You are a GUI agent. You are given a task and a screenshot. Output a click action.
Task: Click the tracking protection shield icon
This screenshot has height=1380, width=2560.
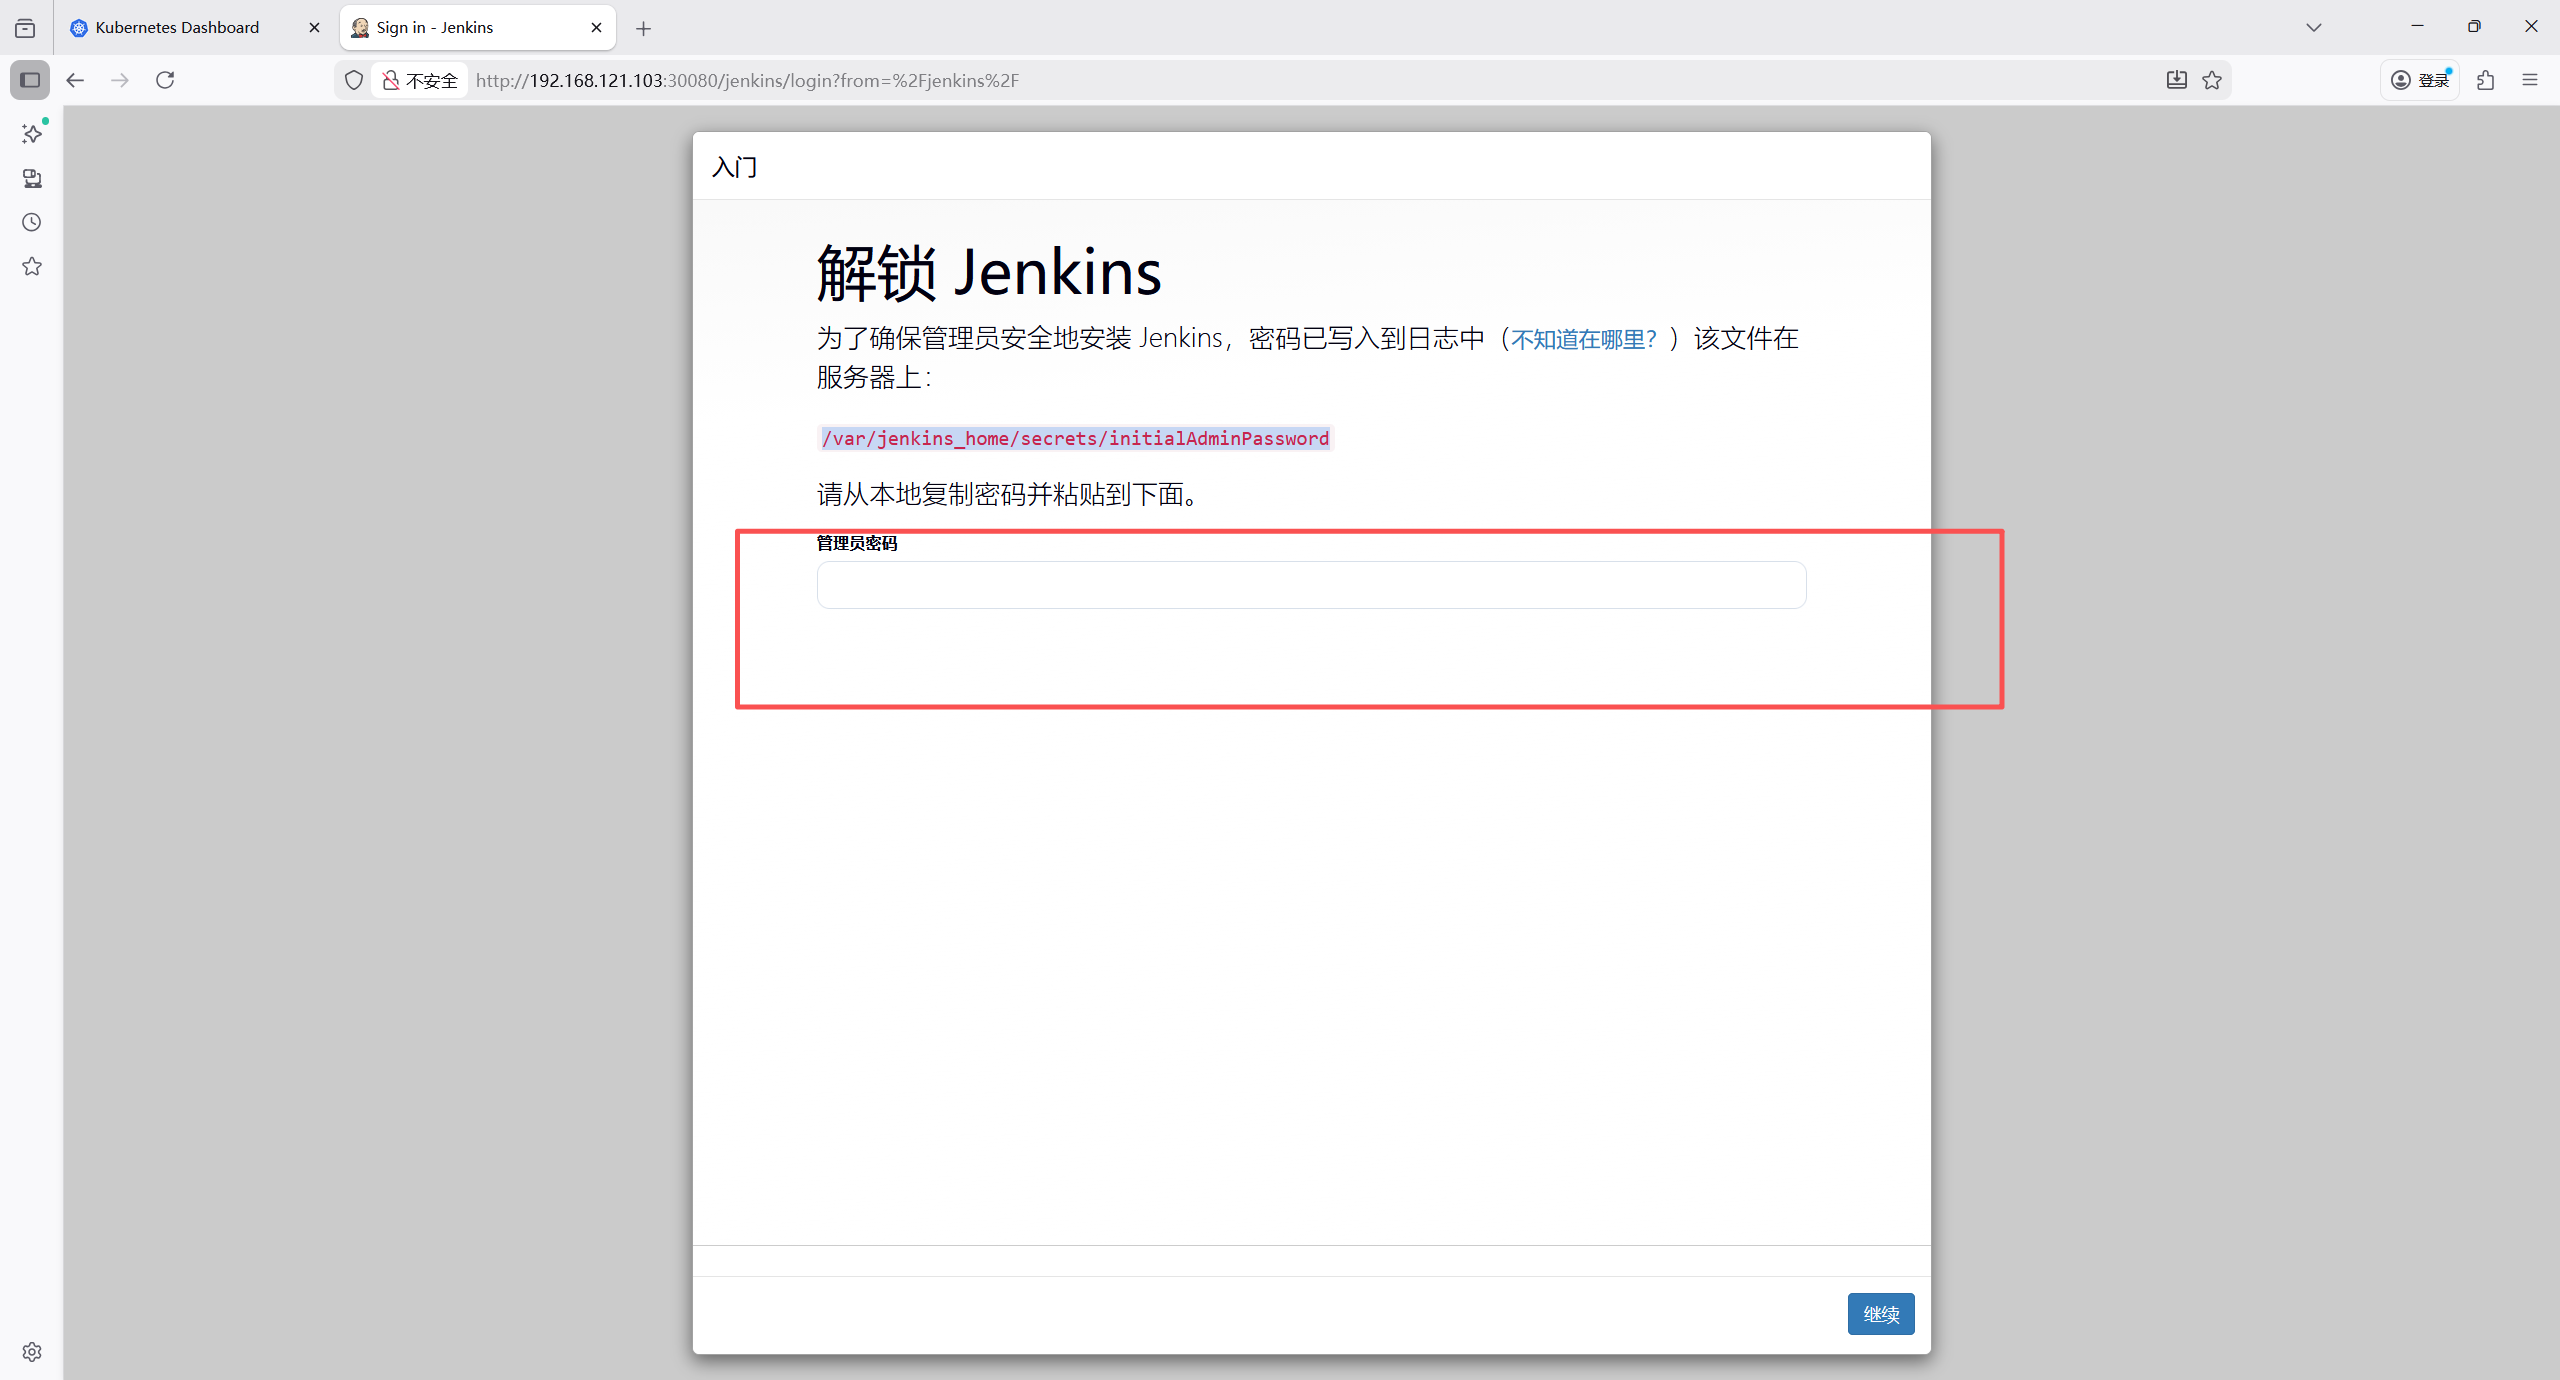coord(354,80)
